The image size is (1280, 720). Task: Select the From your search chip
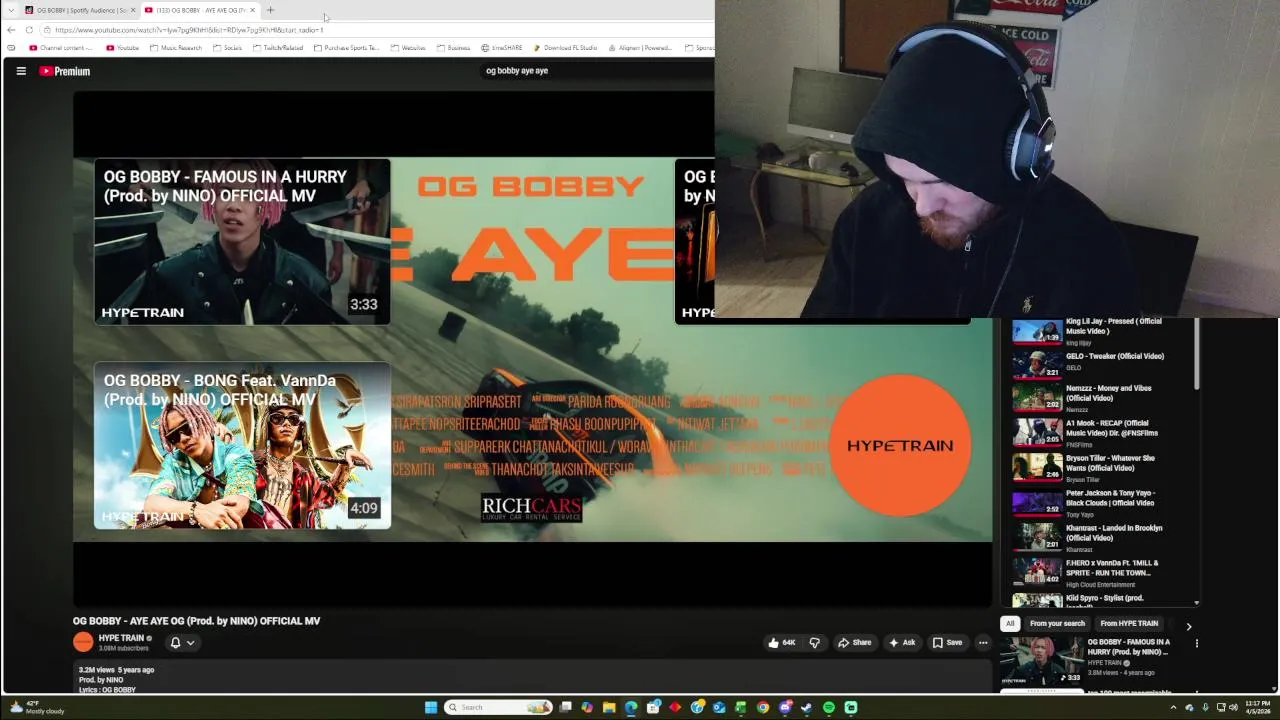tap(1057, 624)
